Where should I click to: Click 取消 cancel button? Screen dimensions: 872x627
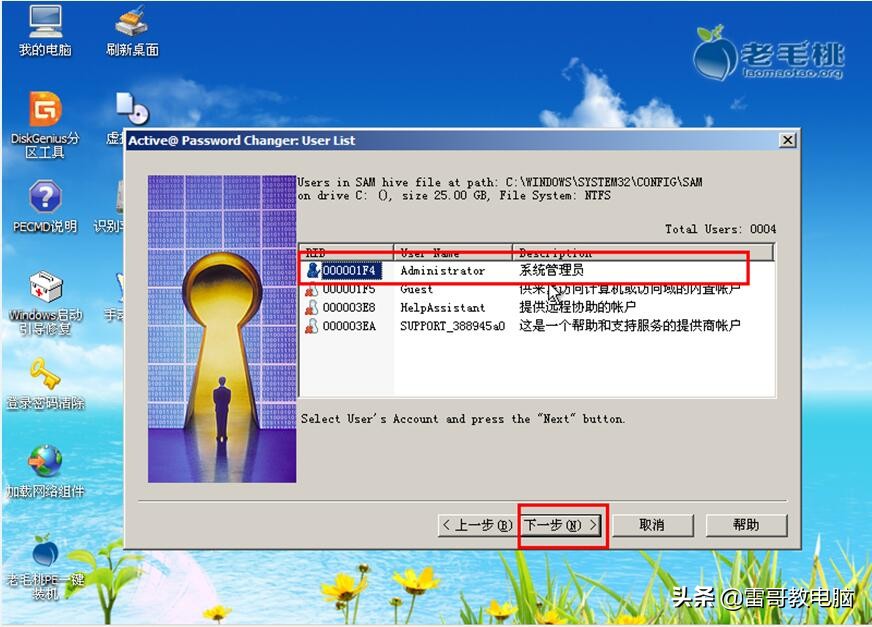point(652,525)
